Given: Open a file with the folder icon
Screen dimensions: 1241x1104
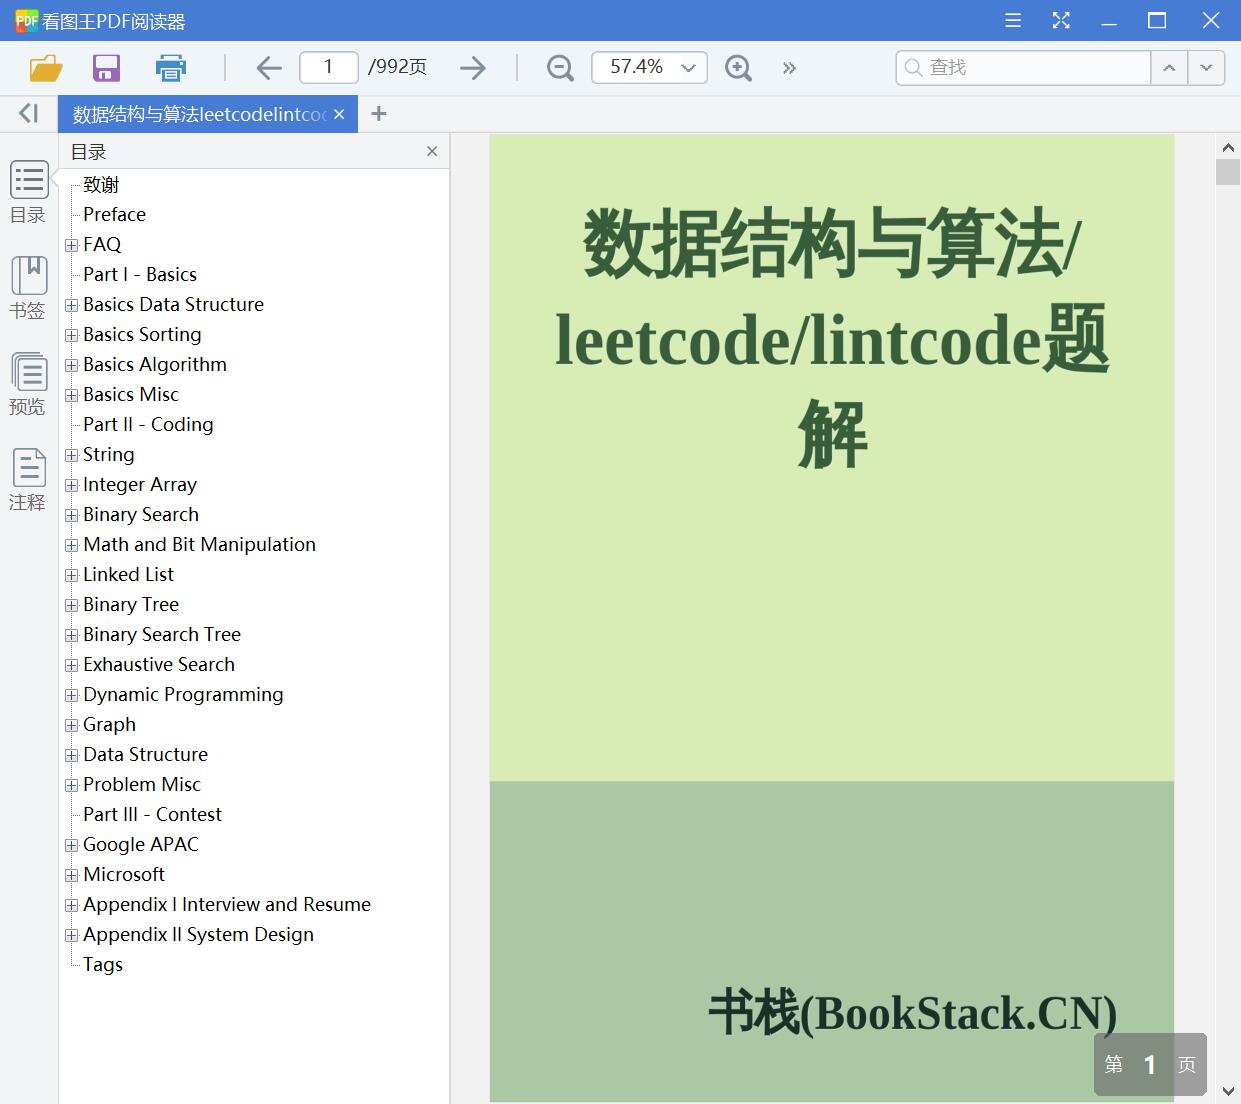Looking at the screenshot, I should (46, 68).
